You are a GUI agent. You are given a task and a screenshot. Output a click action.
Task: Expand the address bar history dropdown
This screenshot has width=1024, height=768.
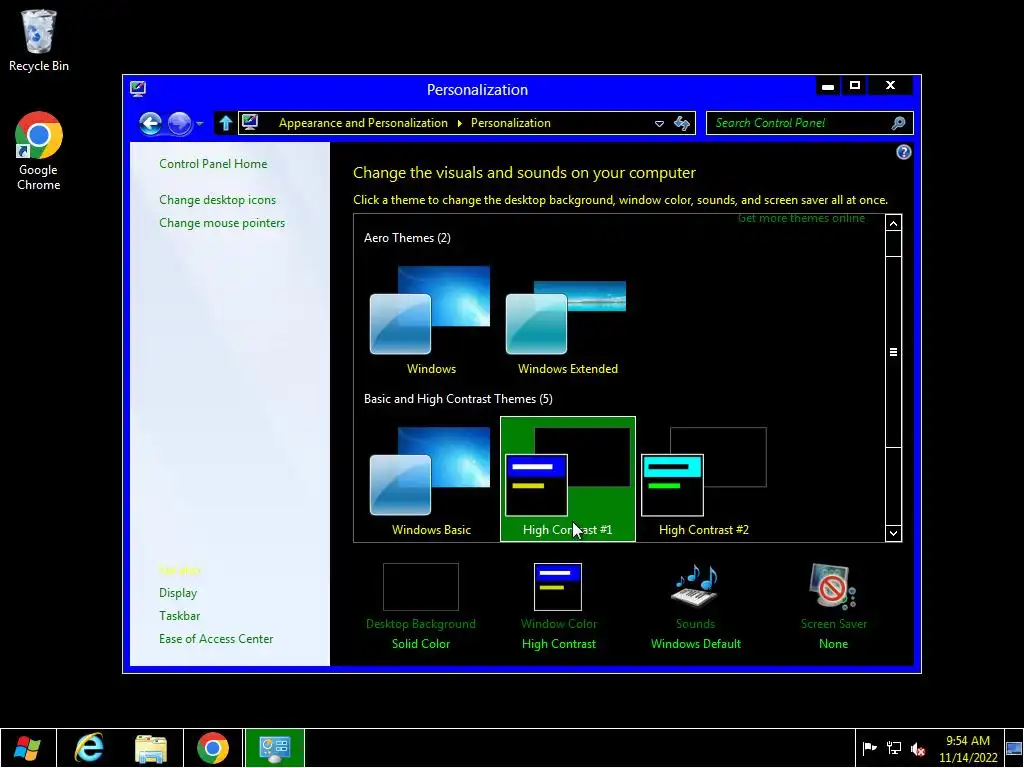click(660, 123)
